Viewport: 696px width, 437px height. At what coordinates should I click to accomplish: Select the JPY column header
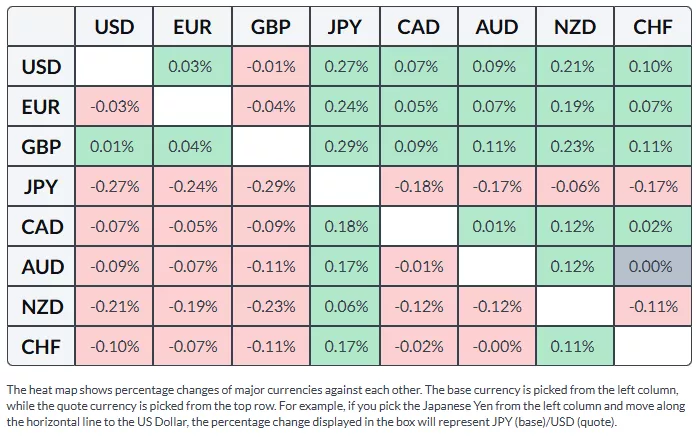(344, 27)
